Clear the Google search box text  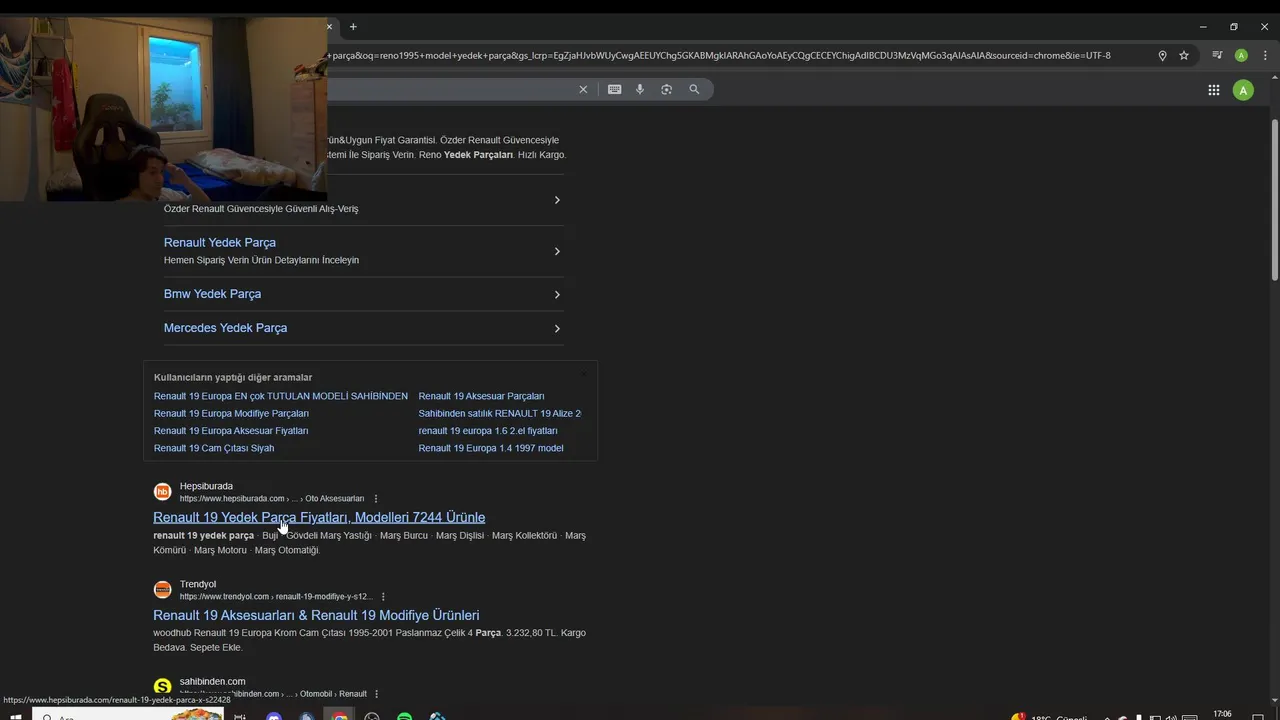coord(583,90)
